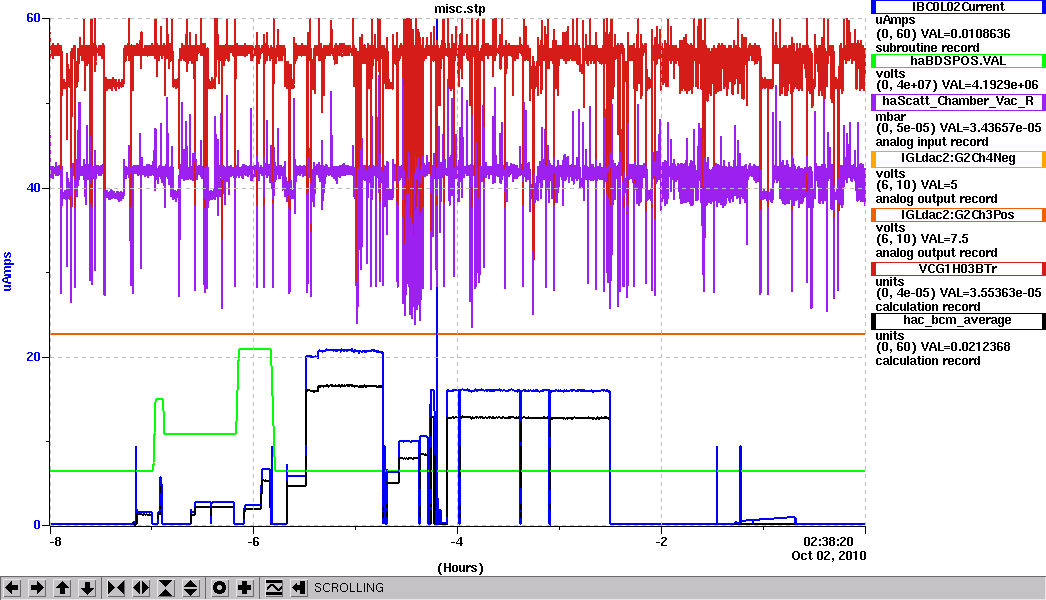Click the return-arrow scroll mode icon
This screenshot has height=600, width=1046.
299,588
